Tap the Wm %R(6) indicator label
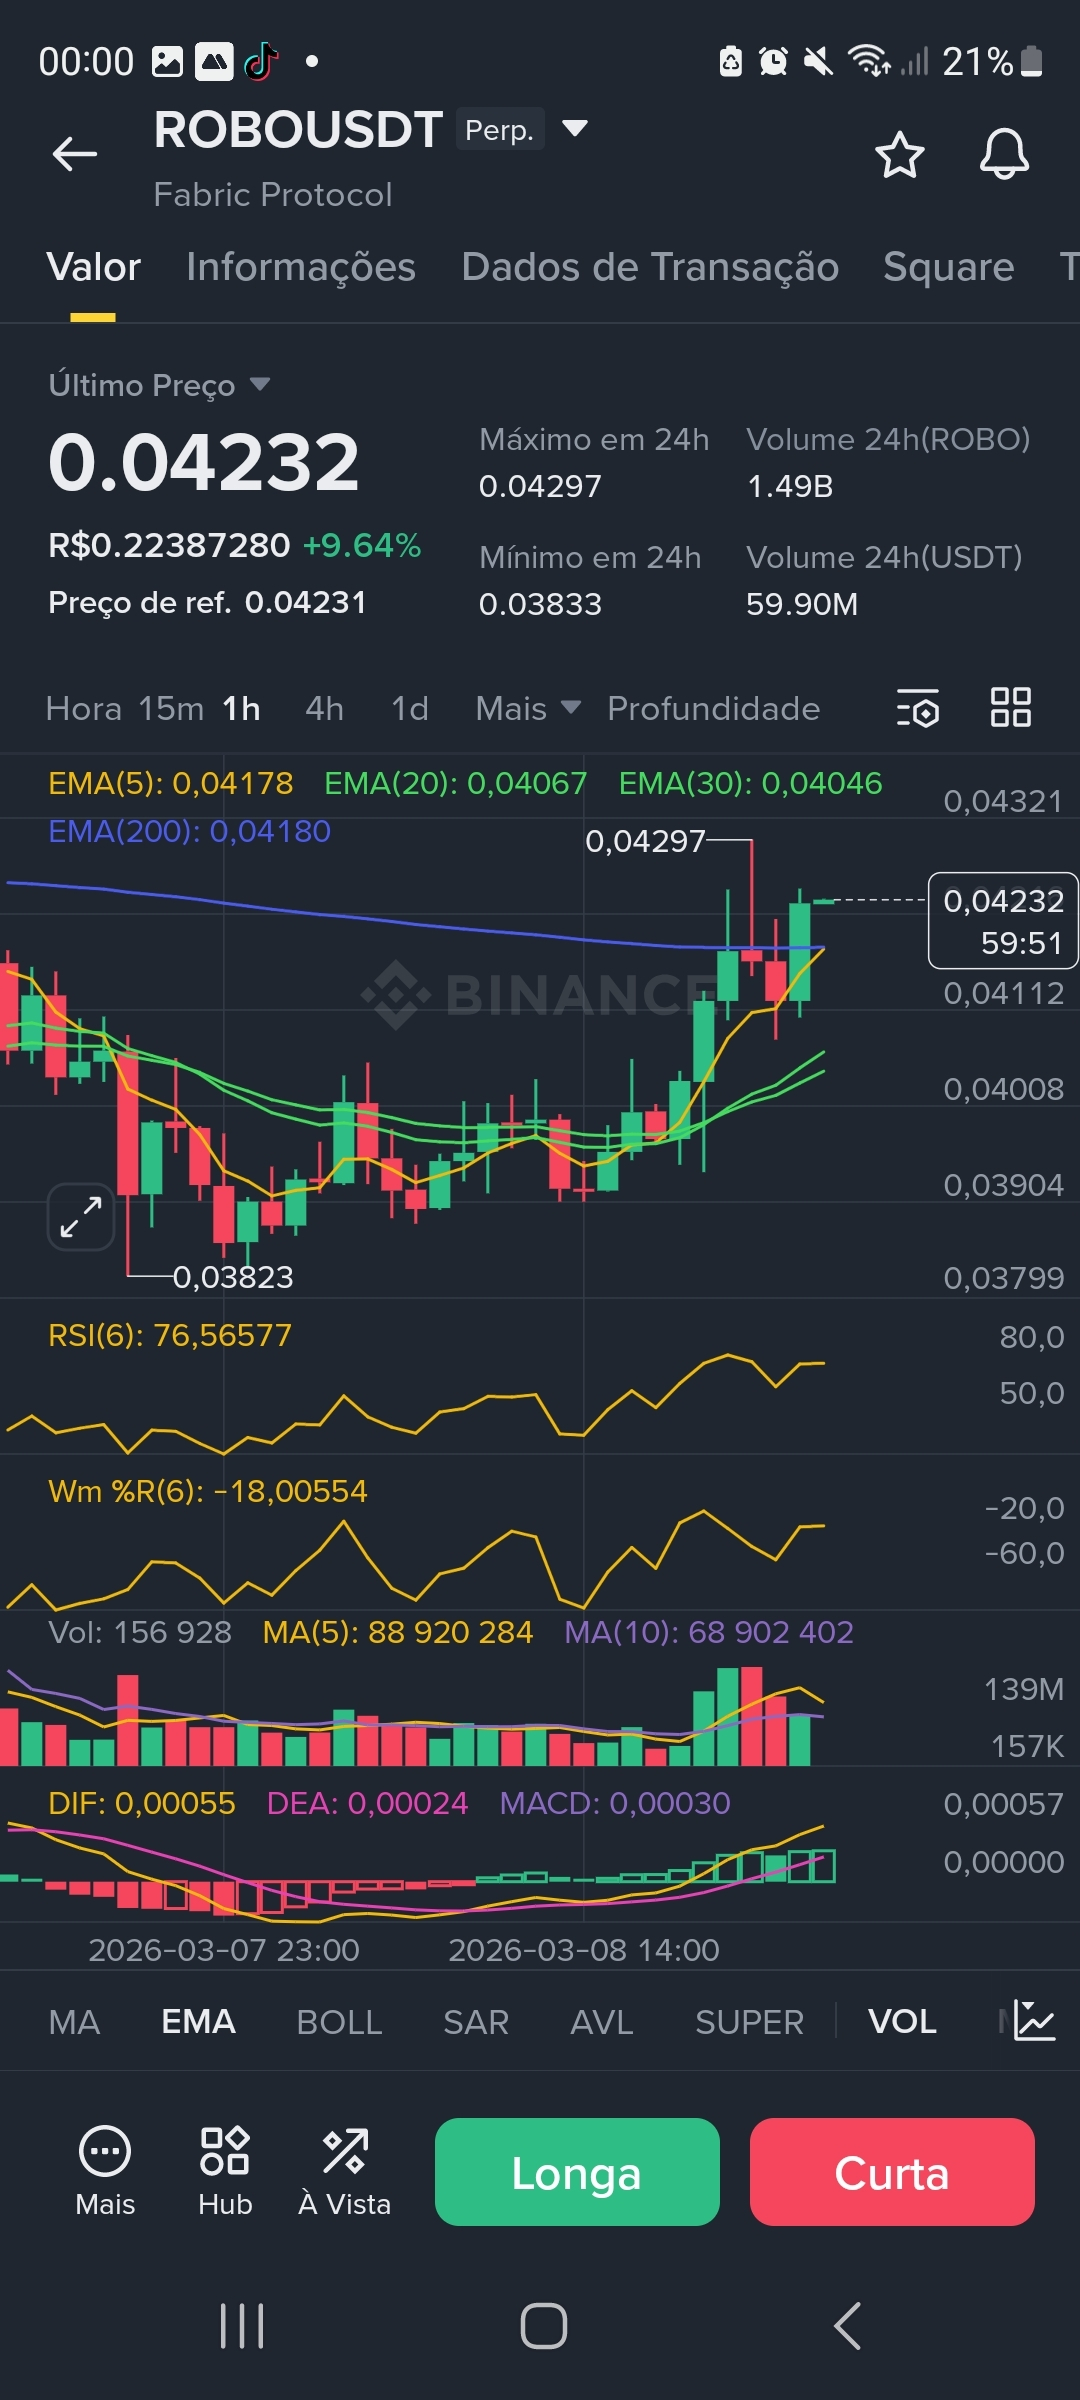Viewport: 1080px width, 2400px height. (208, 1491)
